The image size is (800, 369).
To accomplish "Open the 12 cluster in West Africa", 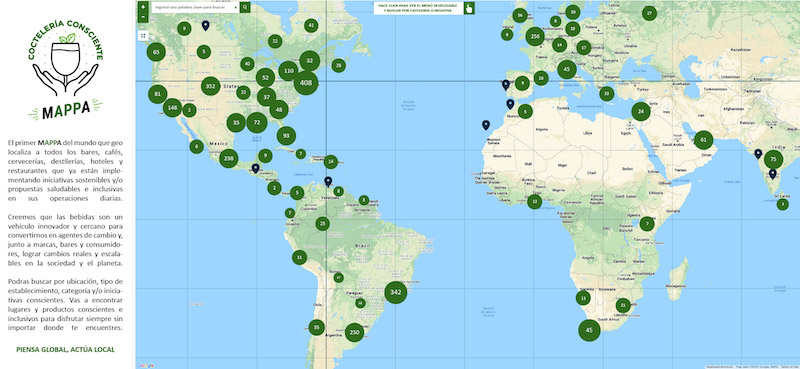I will [534, 202].
